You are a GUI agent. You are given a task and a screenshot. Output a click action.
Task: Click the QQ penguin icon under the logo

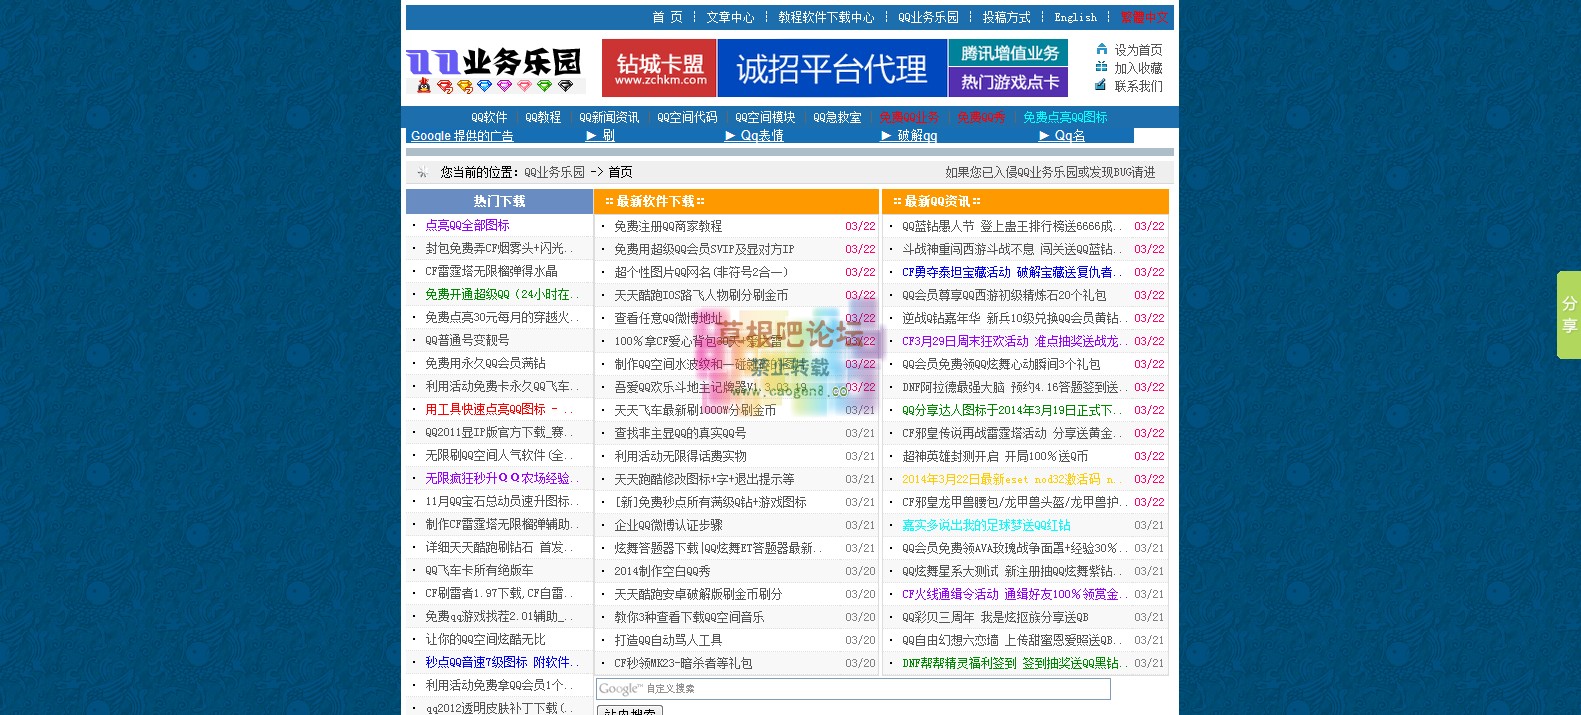click(424, 86)
